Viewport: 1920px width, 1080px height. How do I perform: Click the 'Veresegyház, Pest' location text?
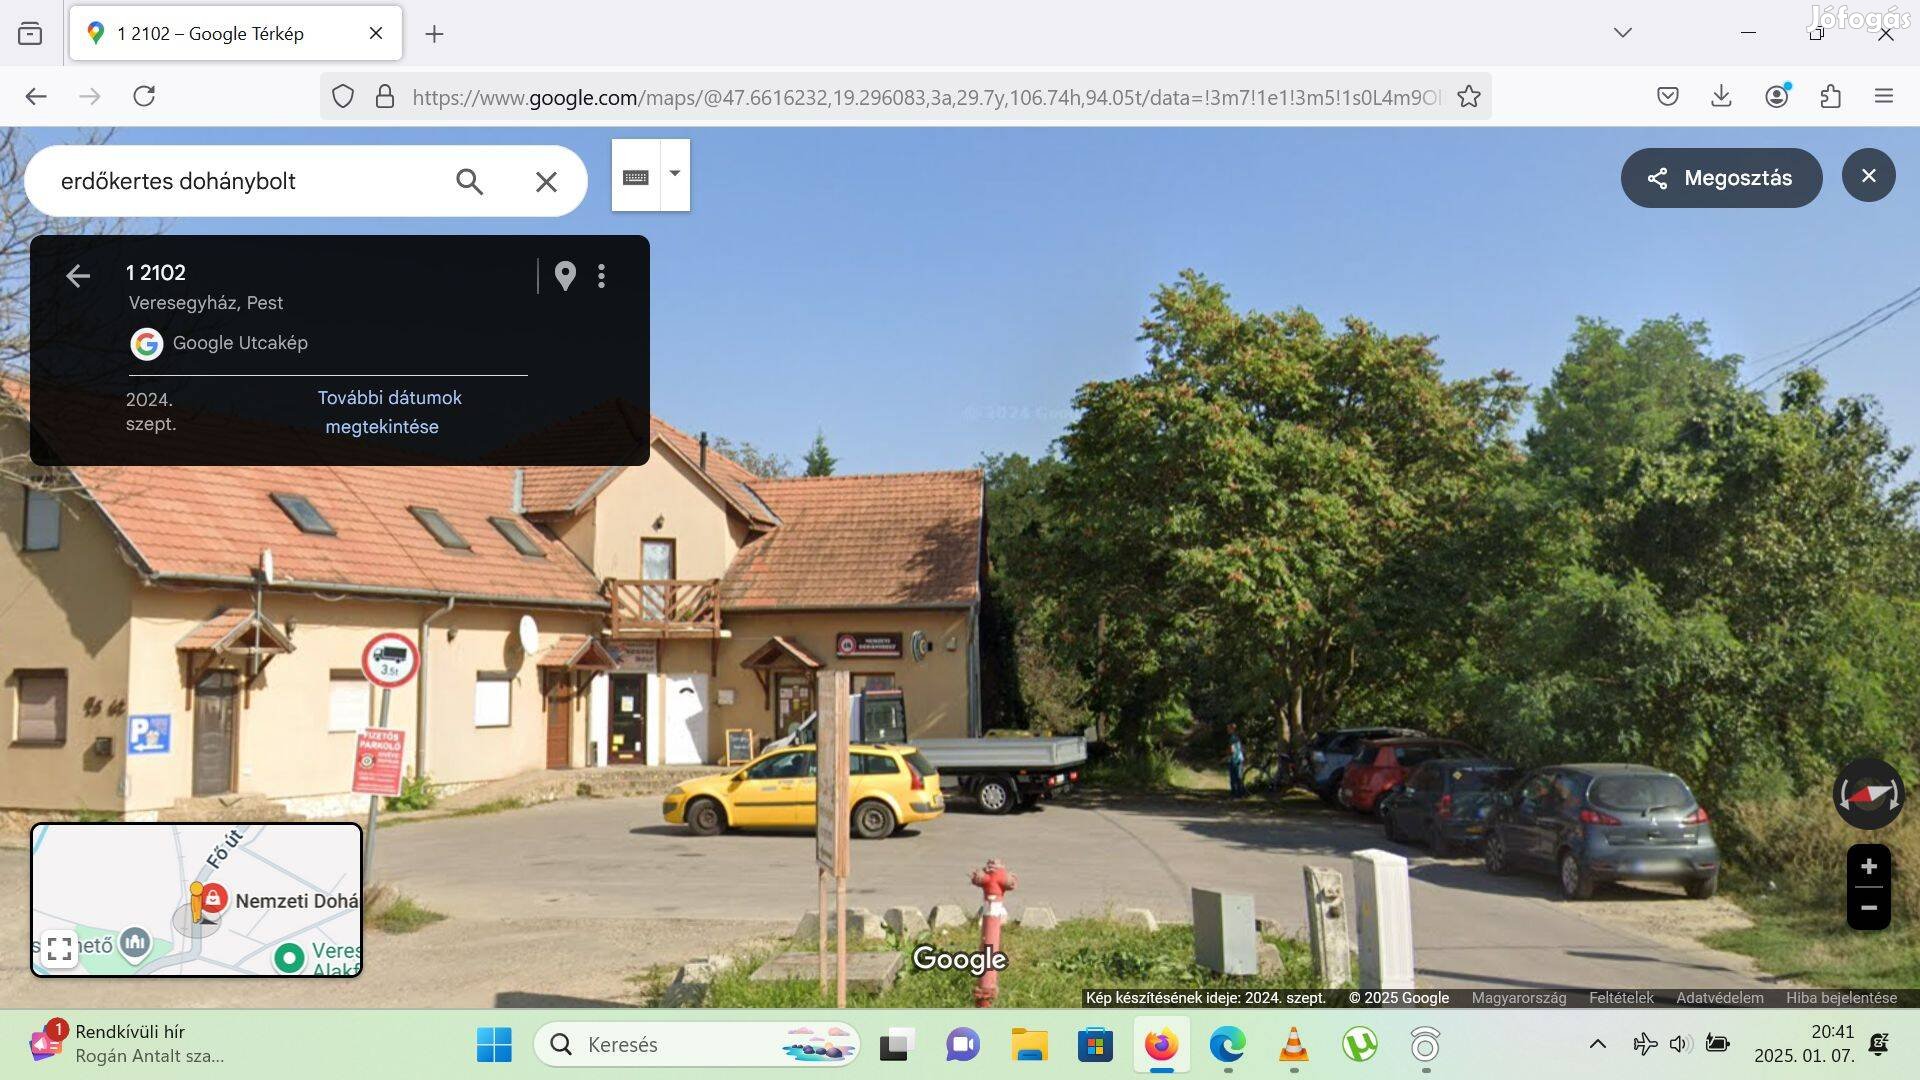pyautogui.click(x=206, y=303)
